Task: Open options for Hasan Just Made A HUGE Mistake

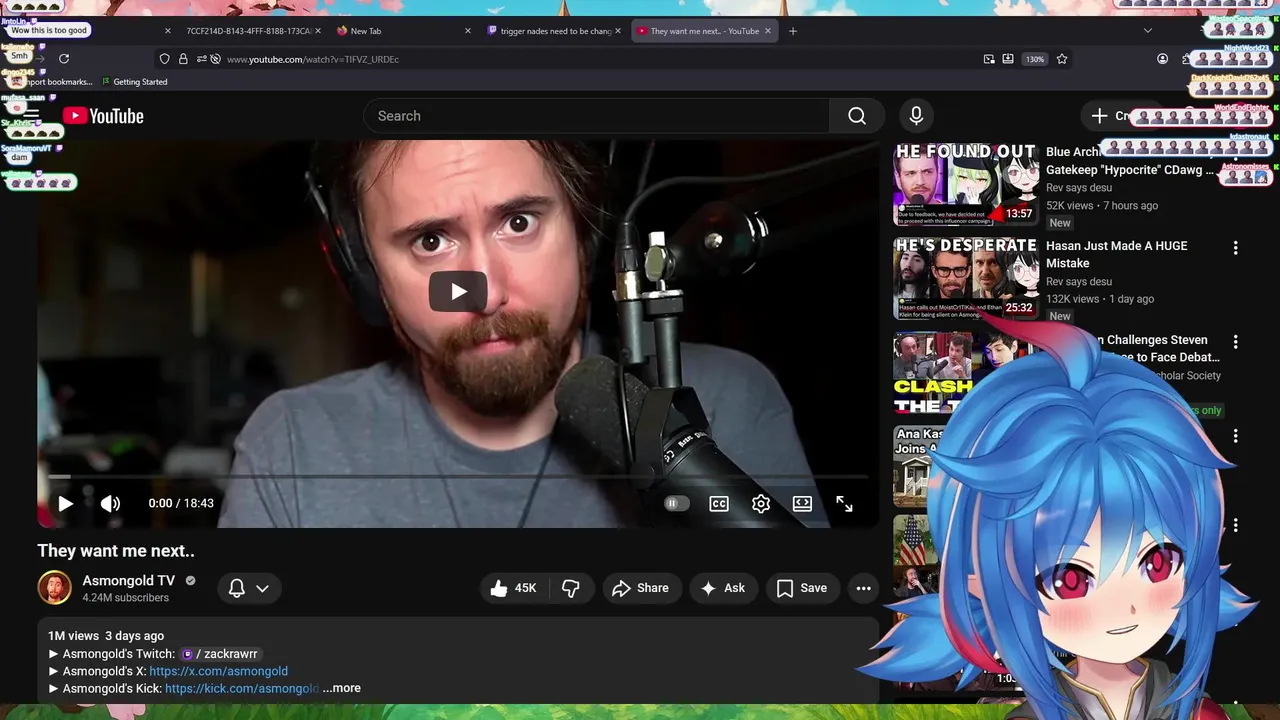Action: click(x=1235, y=247)
